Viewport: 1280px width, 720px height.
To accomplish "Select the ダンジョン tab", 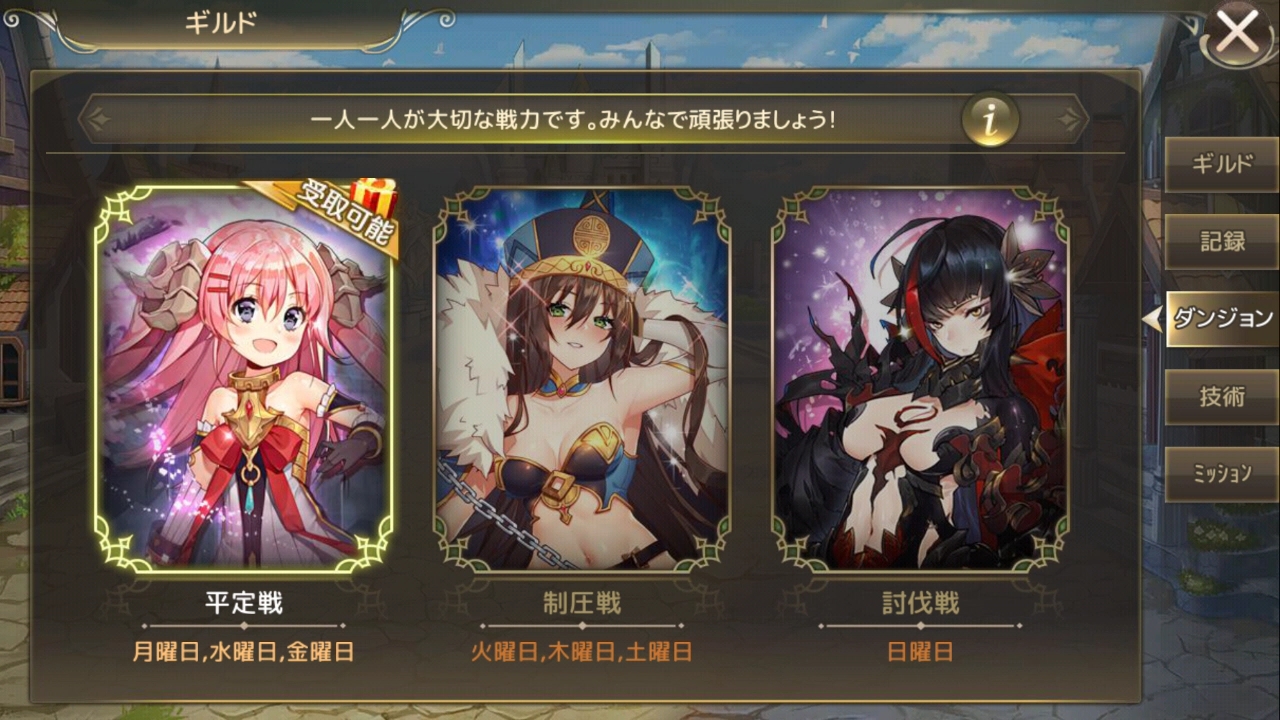I will [x=1222, y=319].
